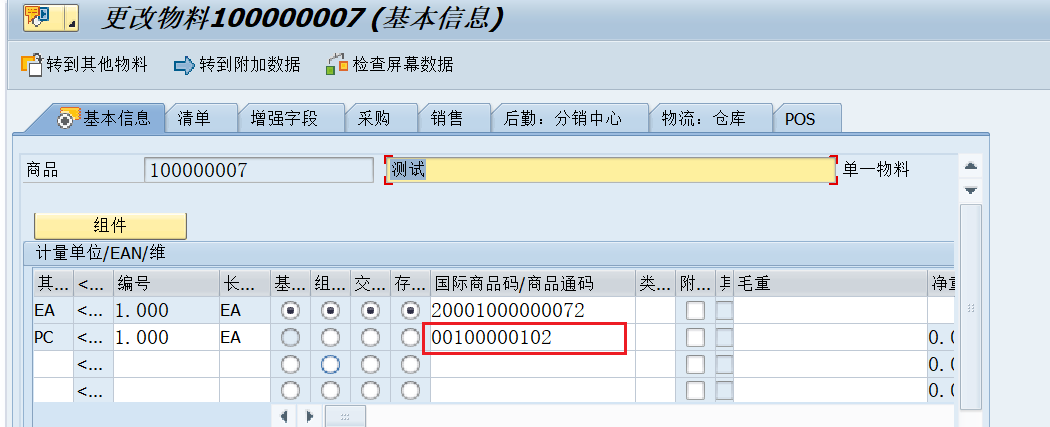The image size is (1050, 427).
Task: Open the dropdown arrow next to menu icon
Action: coord(72,18)
